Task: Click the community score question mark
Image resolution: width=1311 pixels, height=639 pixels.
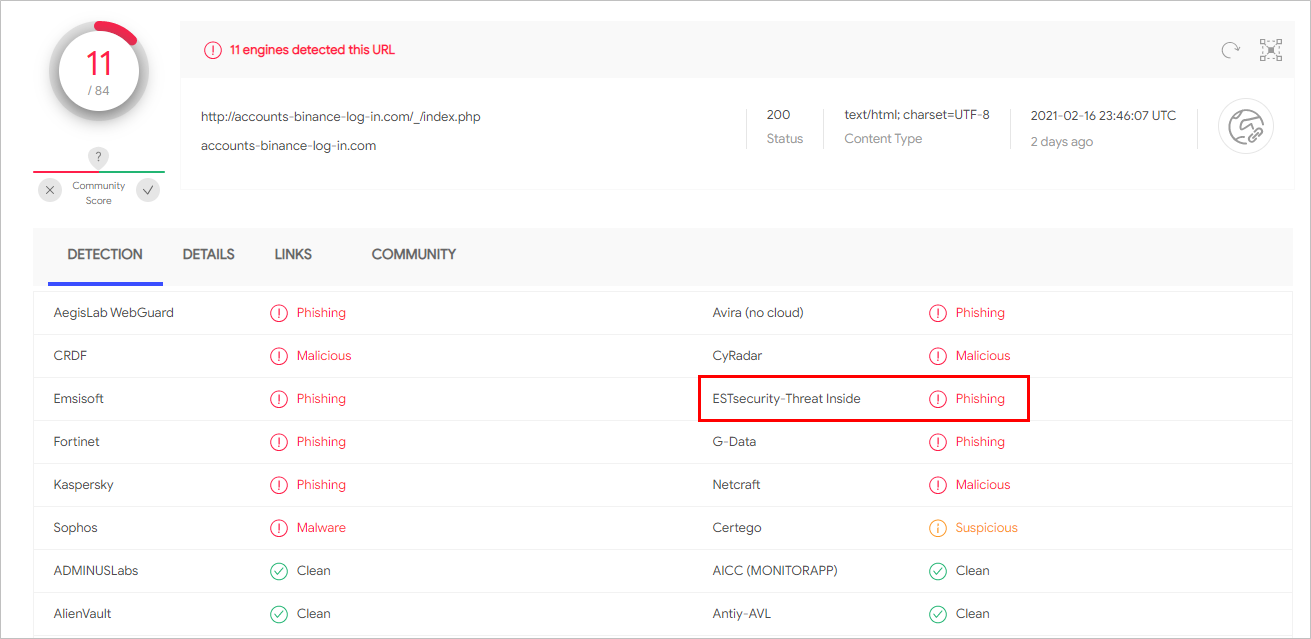Action: click(98, 157)
